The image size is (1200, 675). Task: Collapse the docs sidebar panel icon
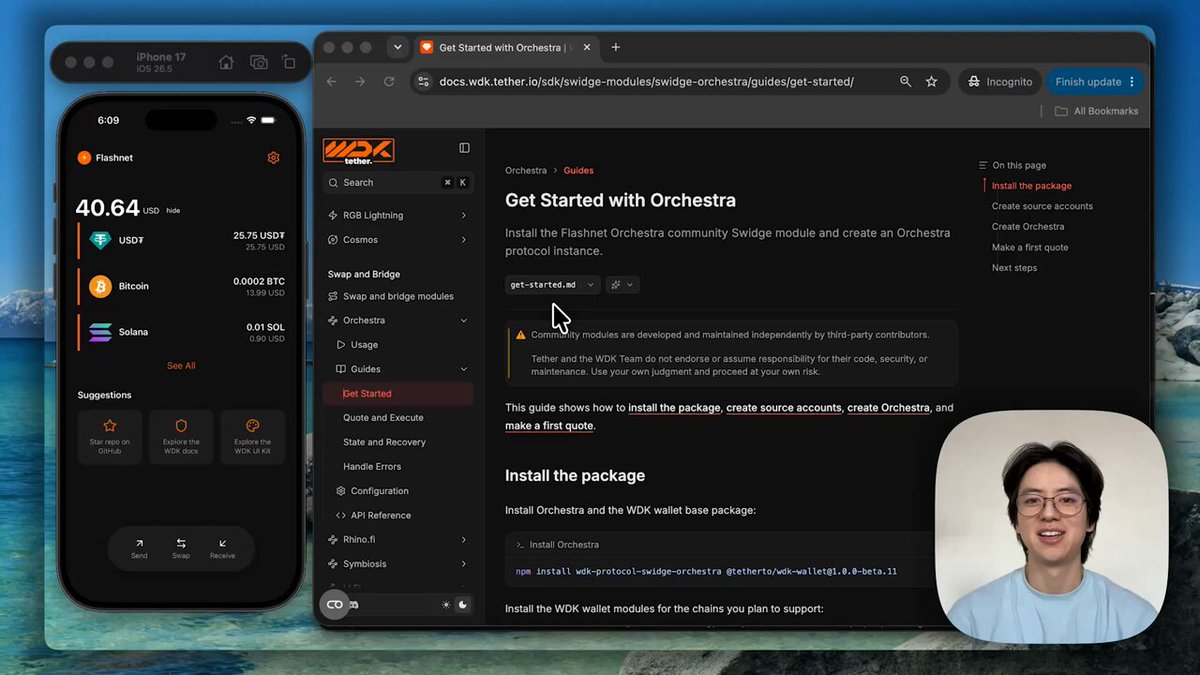pyautogui.click(x=464, y=148)
